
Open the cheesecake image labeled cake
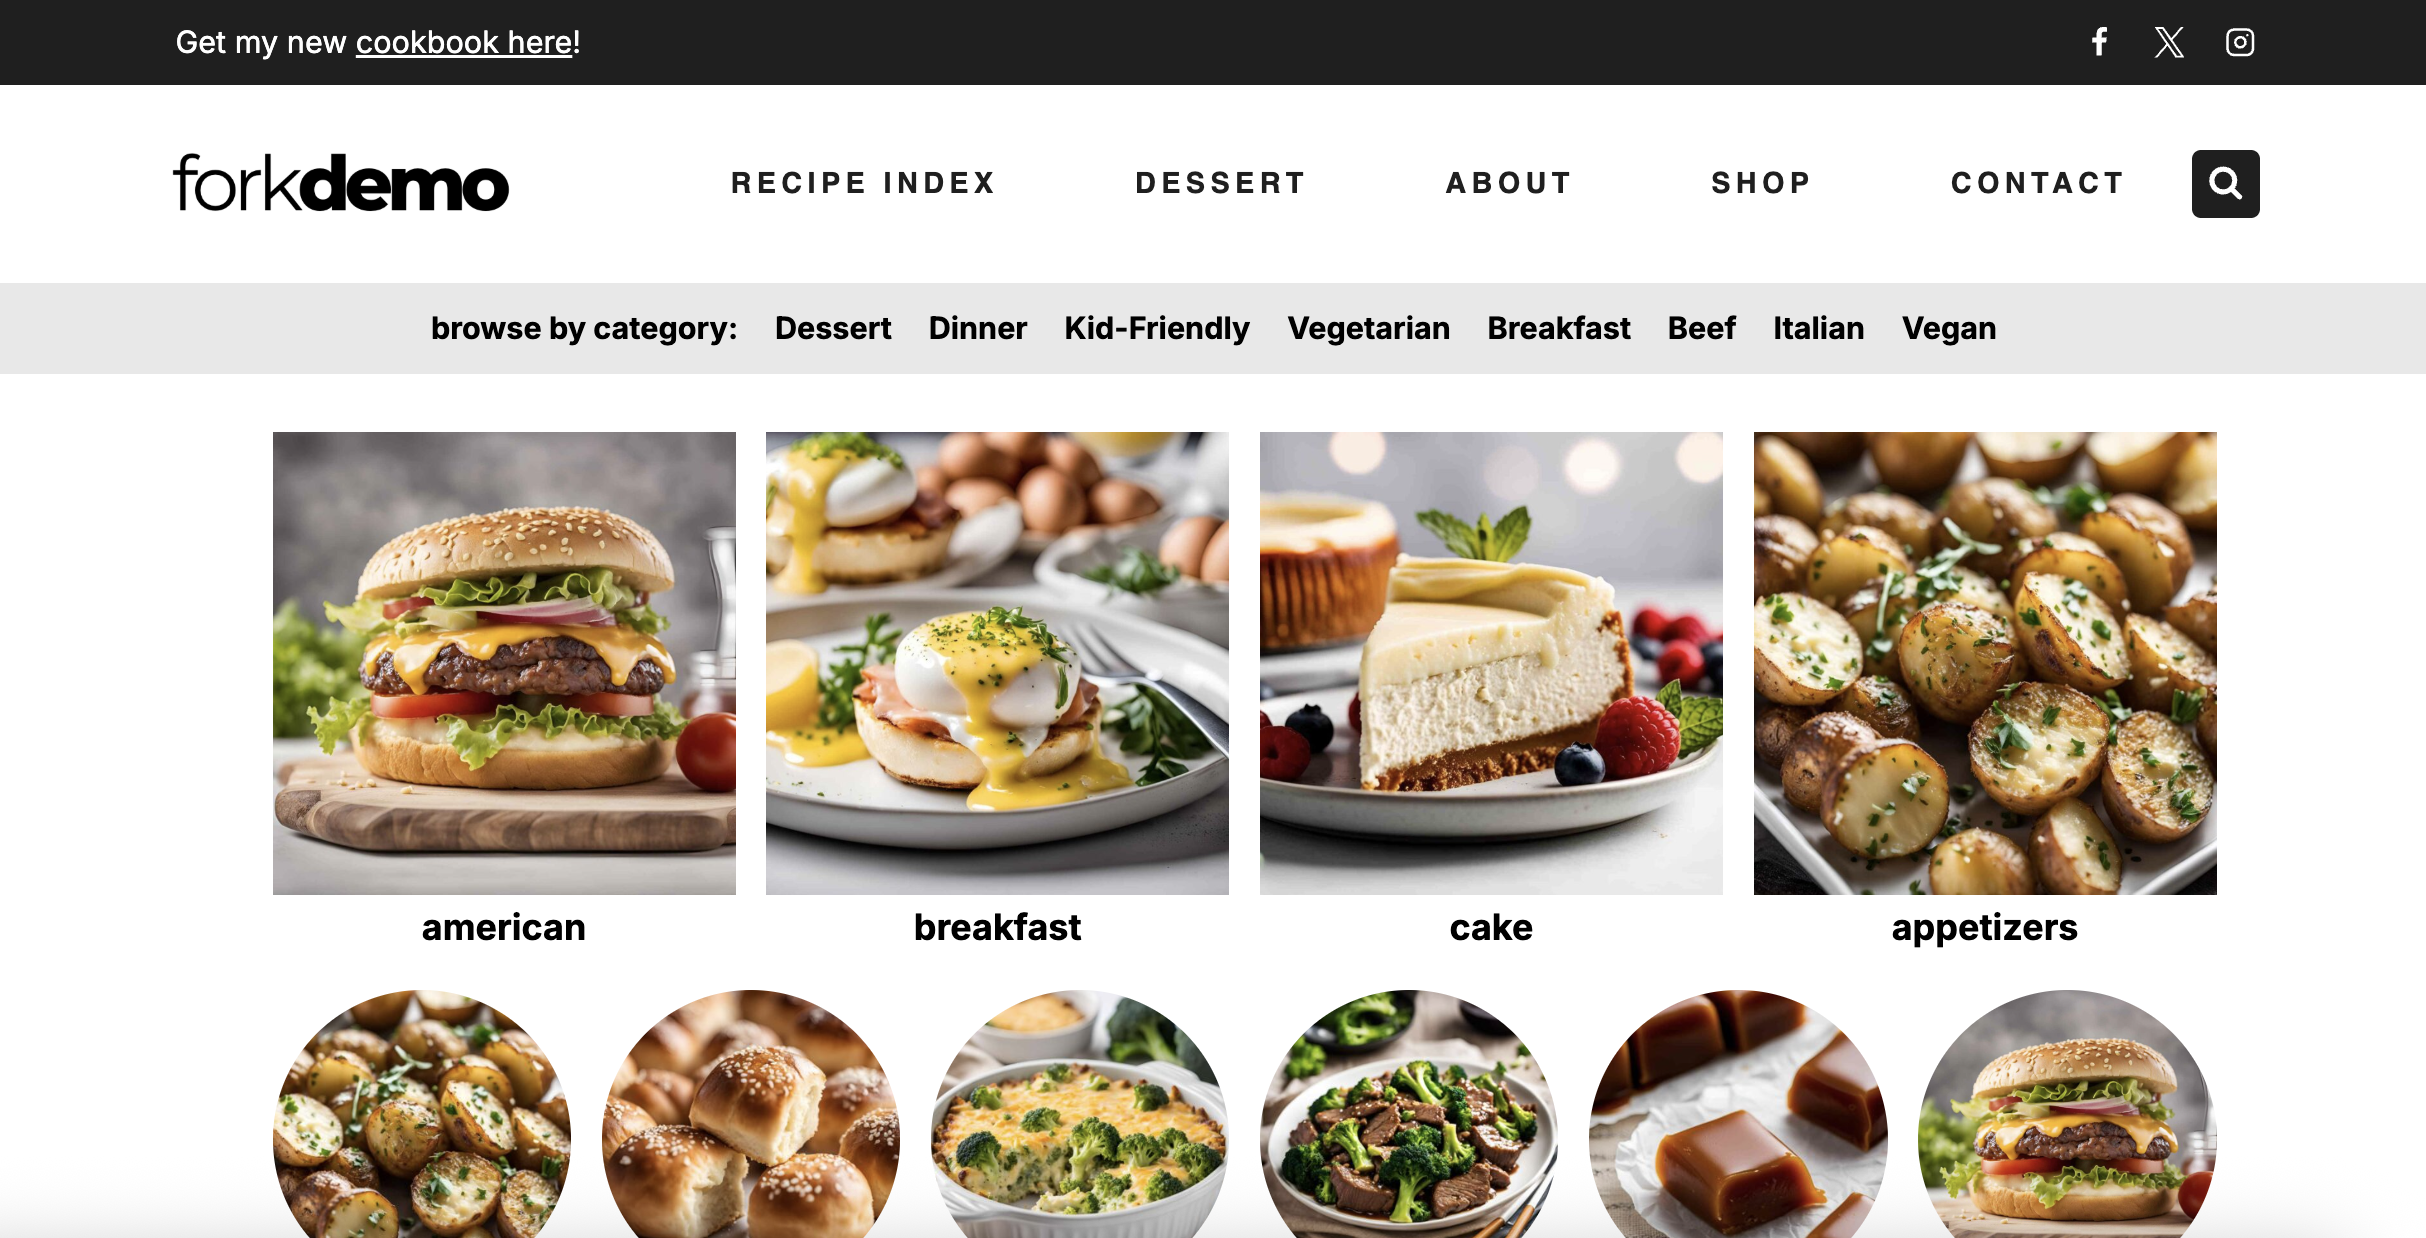tap(1491, 663)
